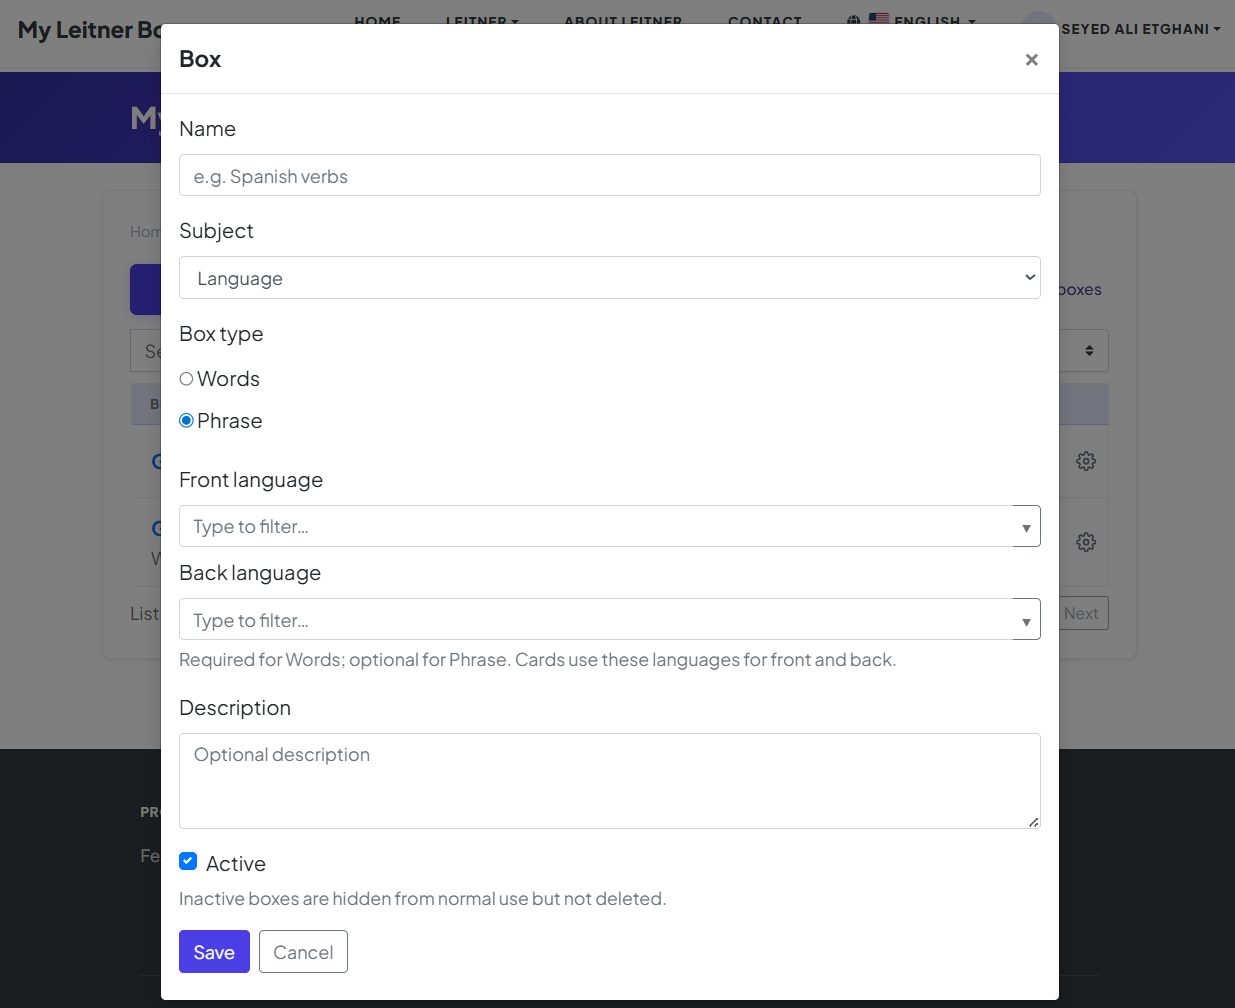Click the US flag icon in navbar

point(879,18)
